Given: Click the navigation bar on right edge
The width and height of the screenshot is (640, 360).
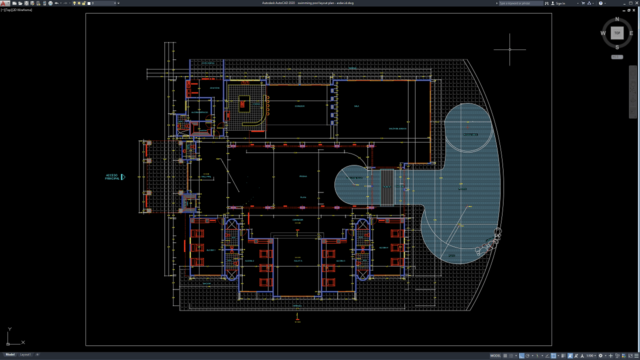Looking at the screenshot, I should click(633, 92).
